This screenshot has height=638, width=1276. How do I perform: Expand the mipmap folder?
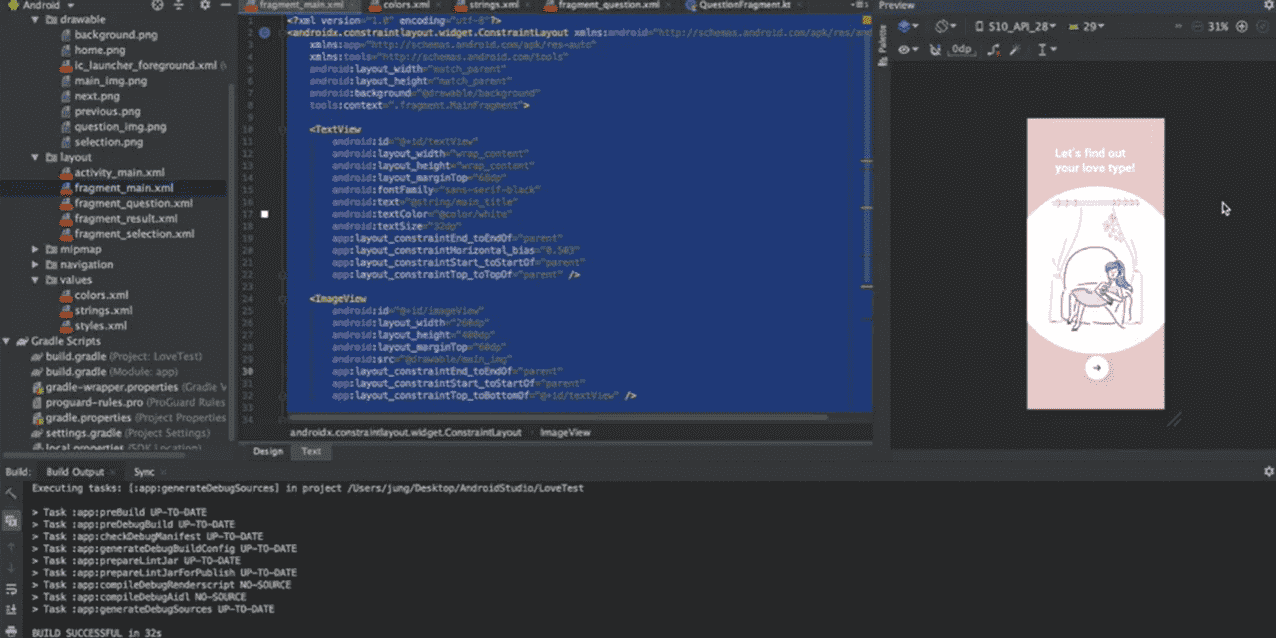click(37, 249)
